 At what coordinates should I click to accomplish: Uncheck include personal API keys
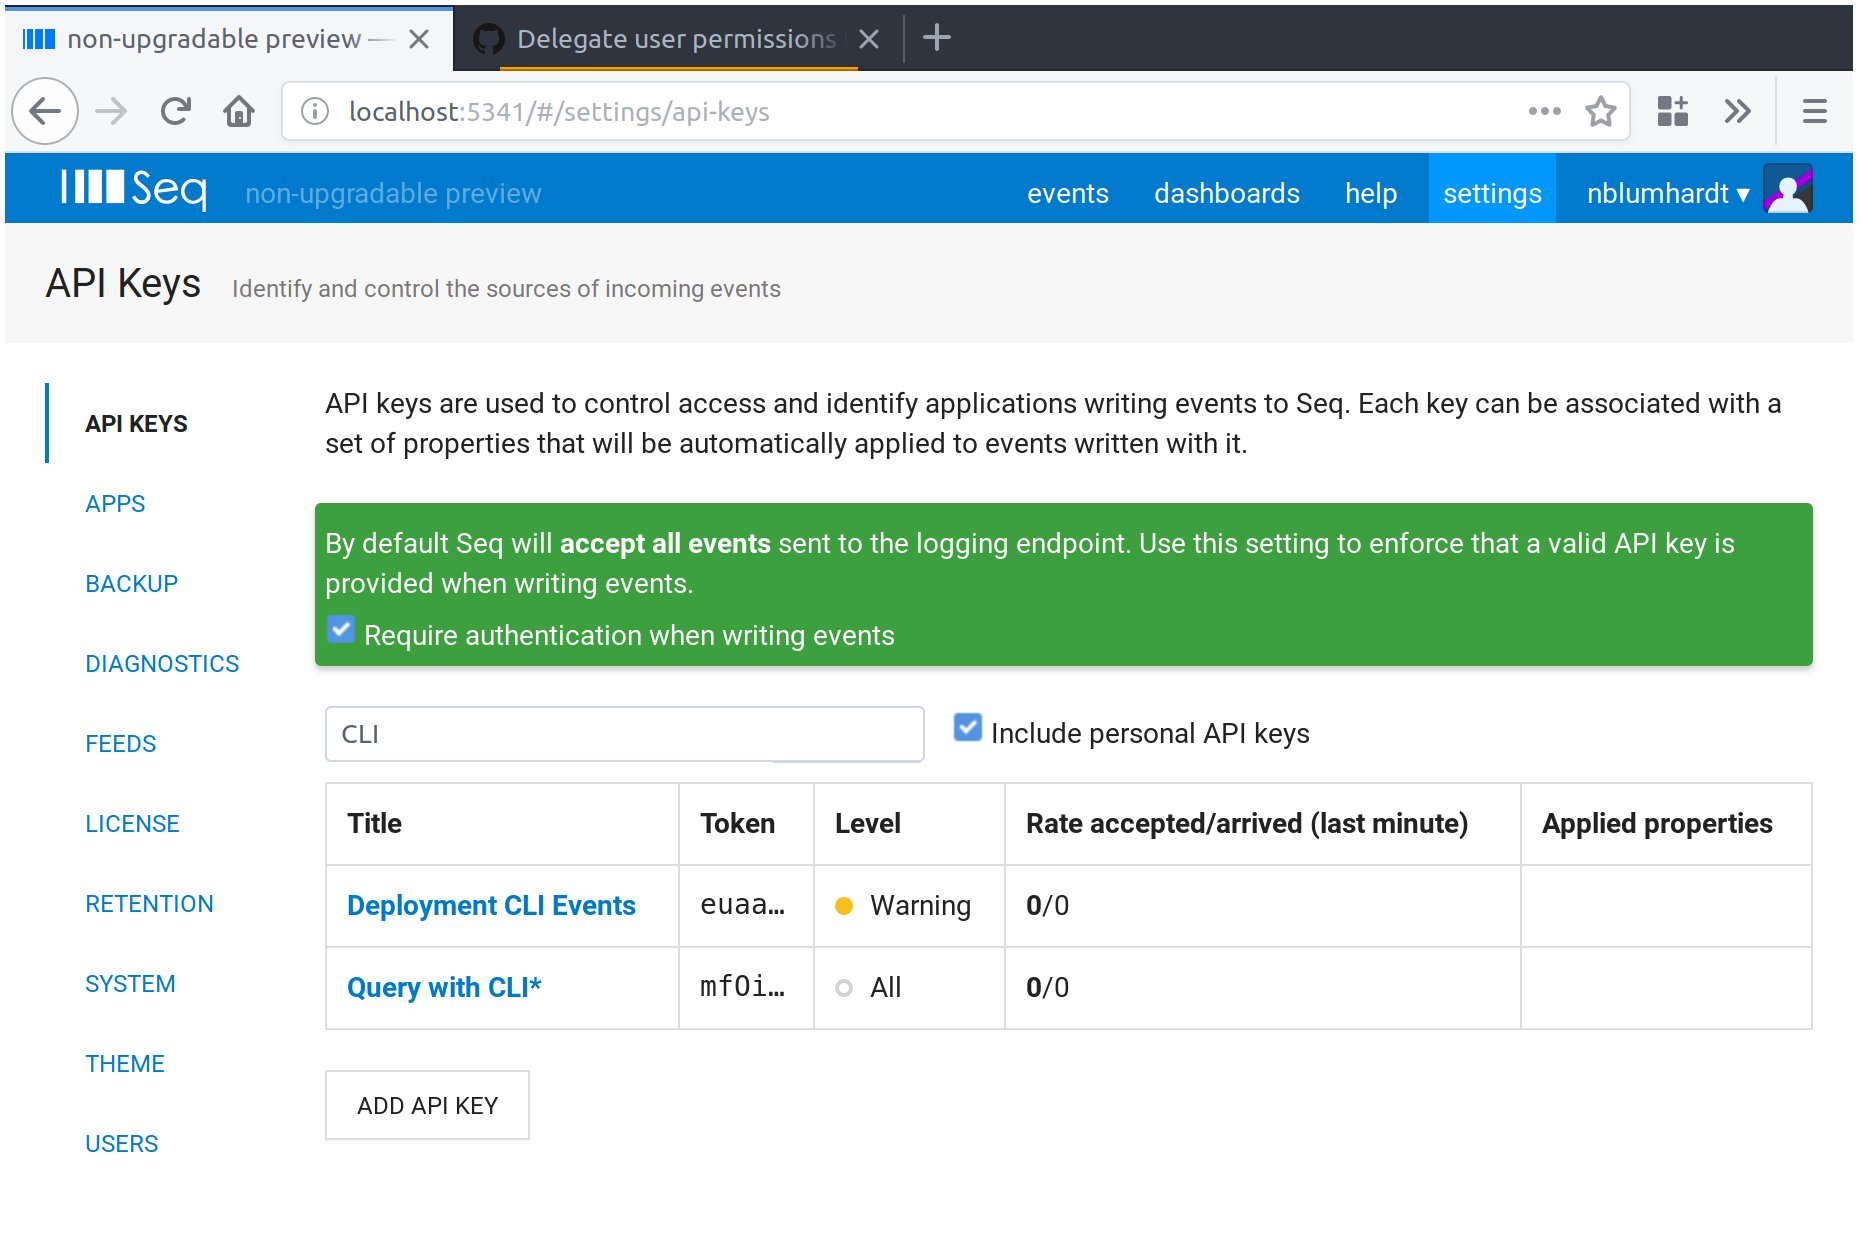click(x=967, y=728)
